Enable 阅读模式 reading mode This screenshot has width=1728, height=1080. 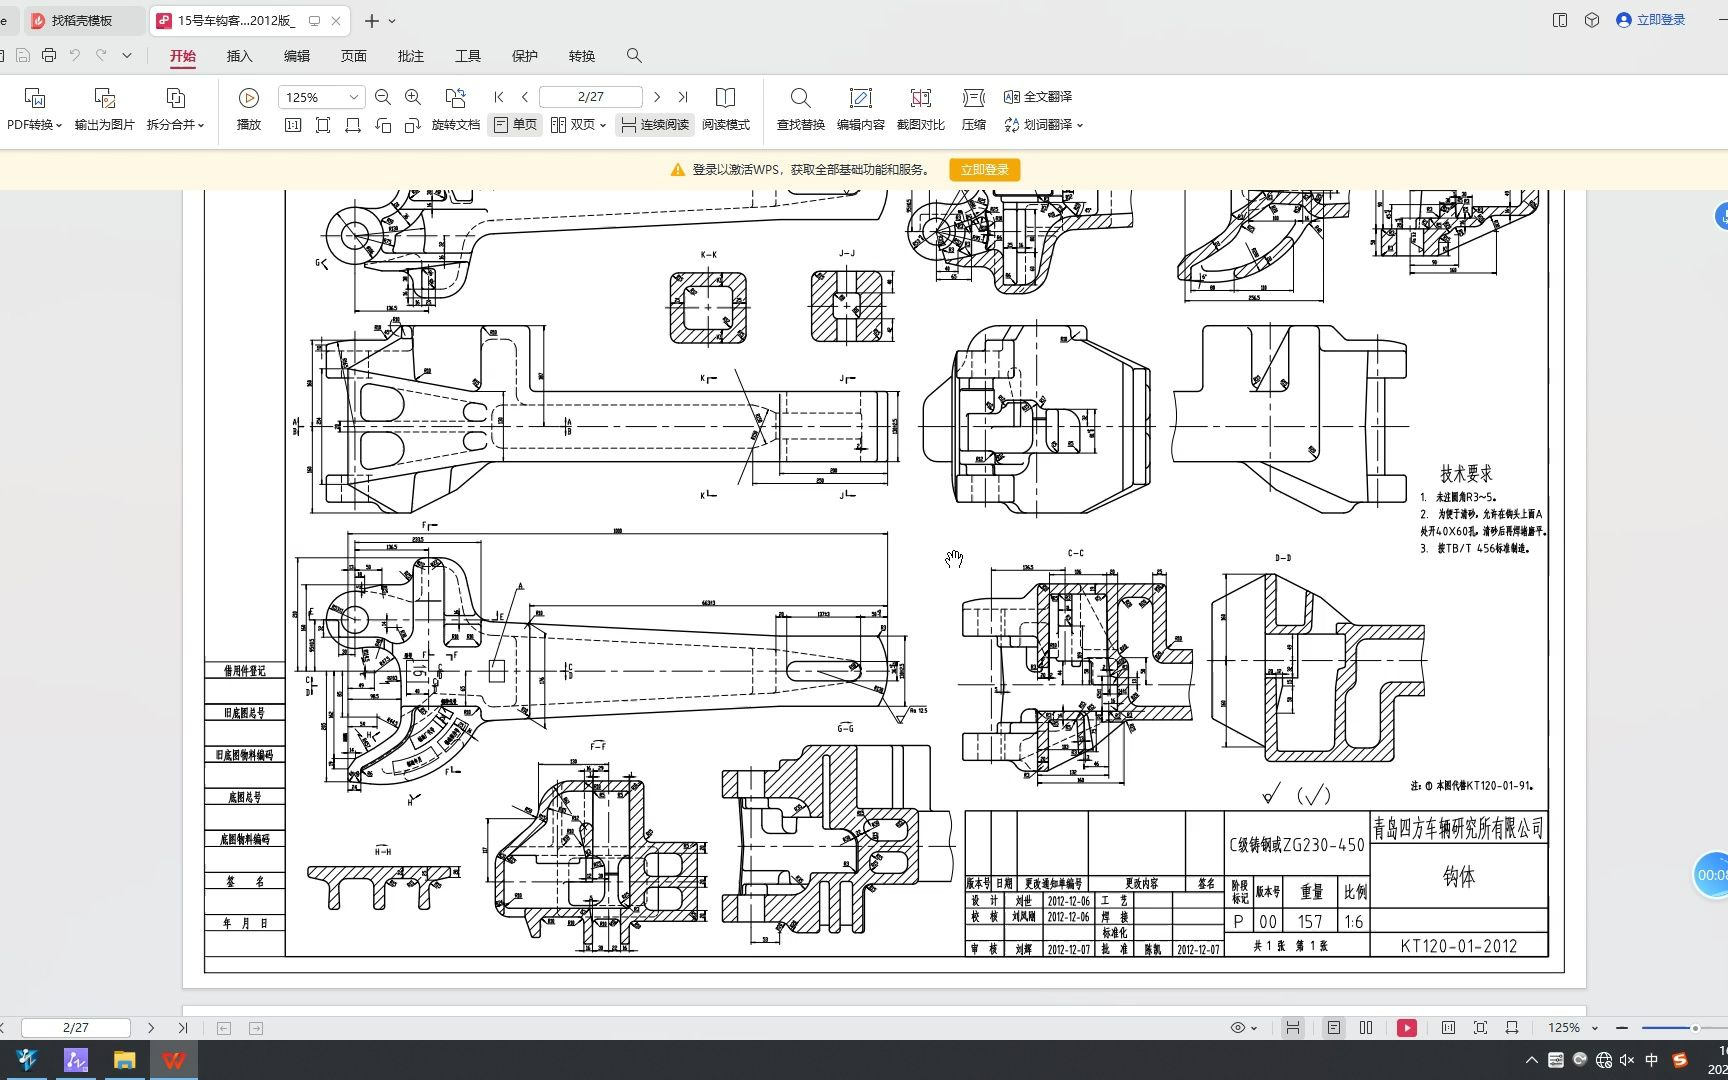(x=725, y=98)
